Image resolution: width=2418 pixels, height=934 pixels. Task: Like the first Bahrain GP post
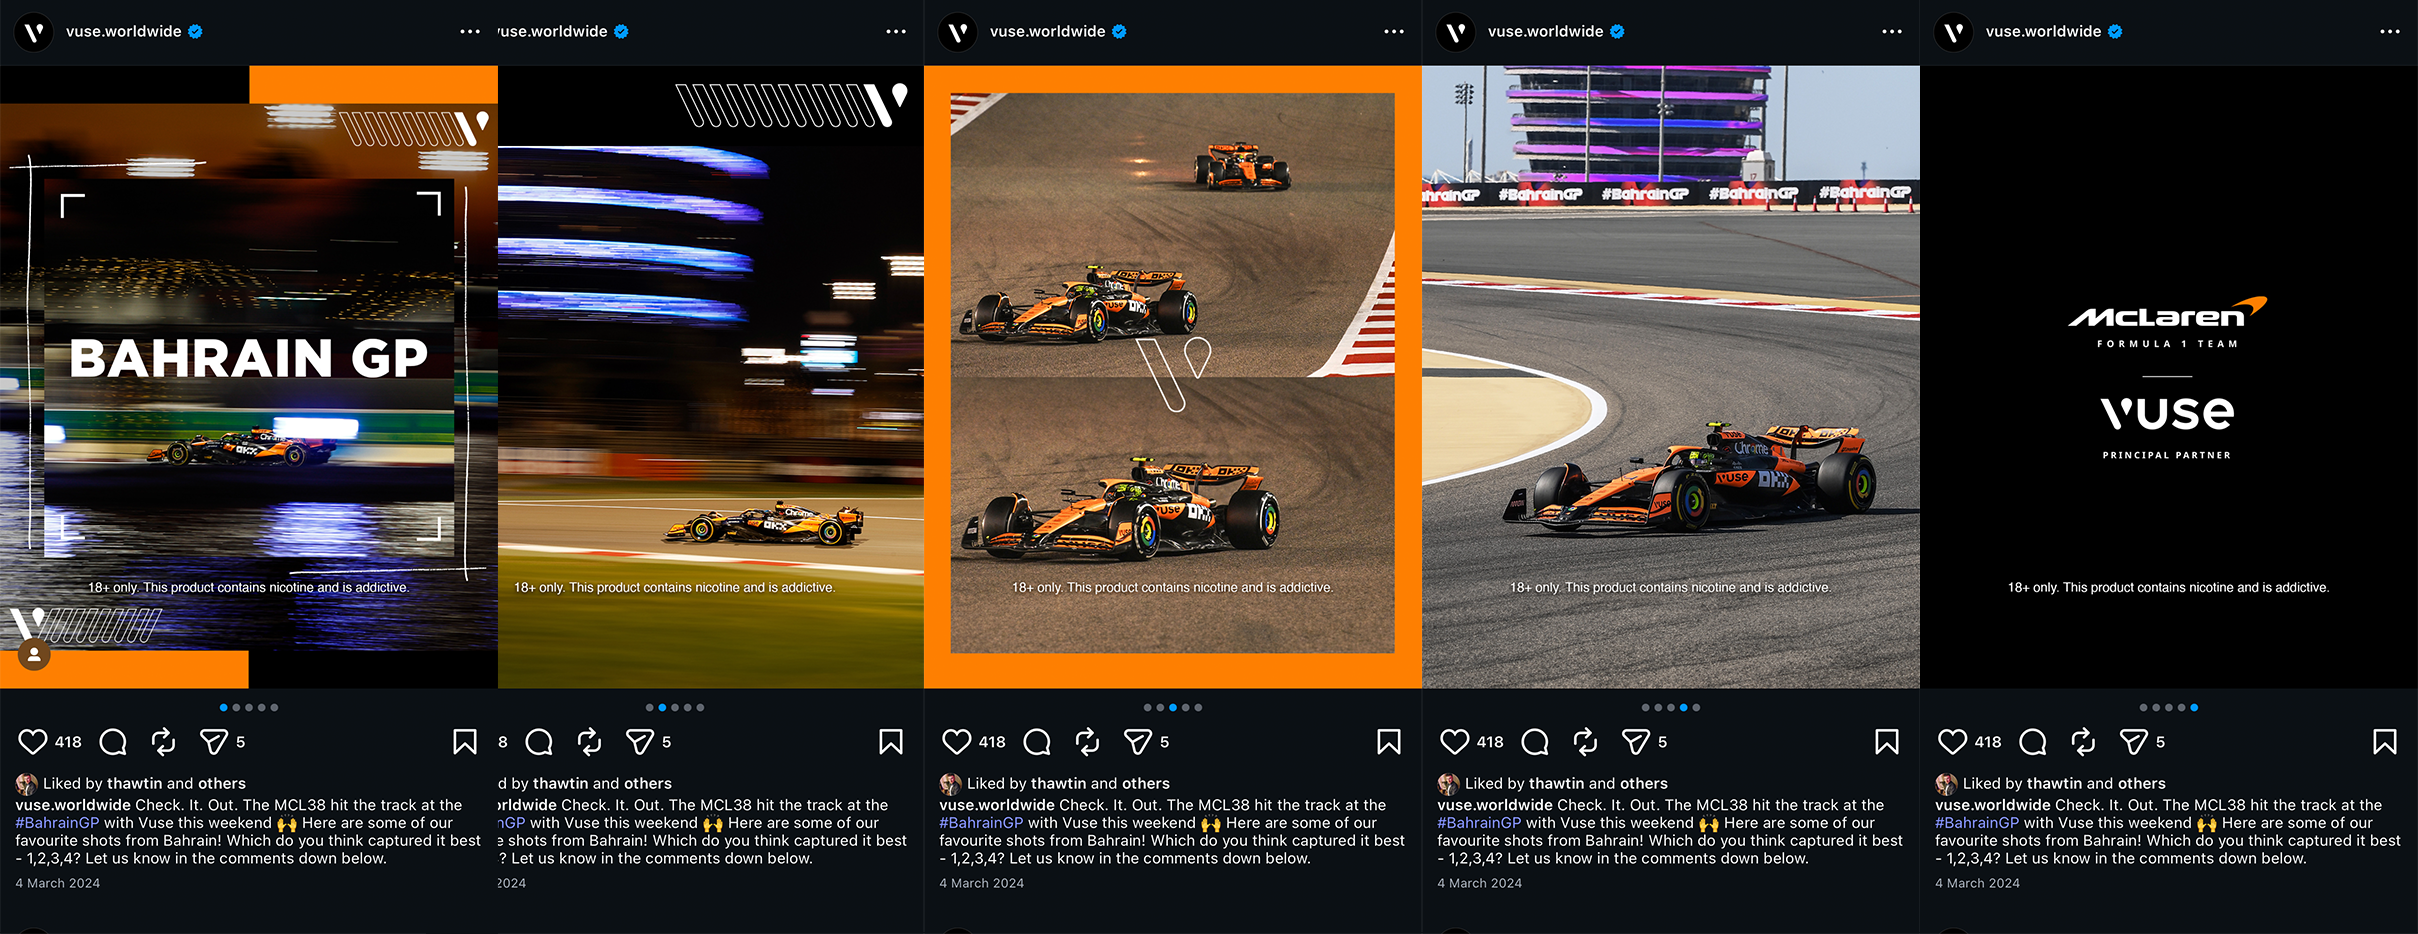coord(33,742)
